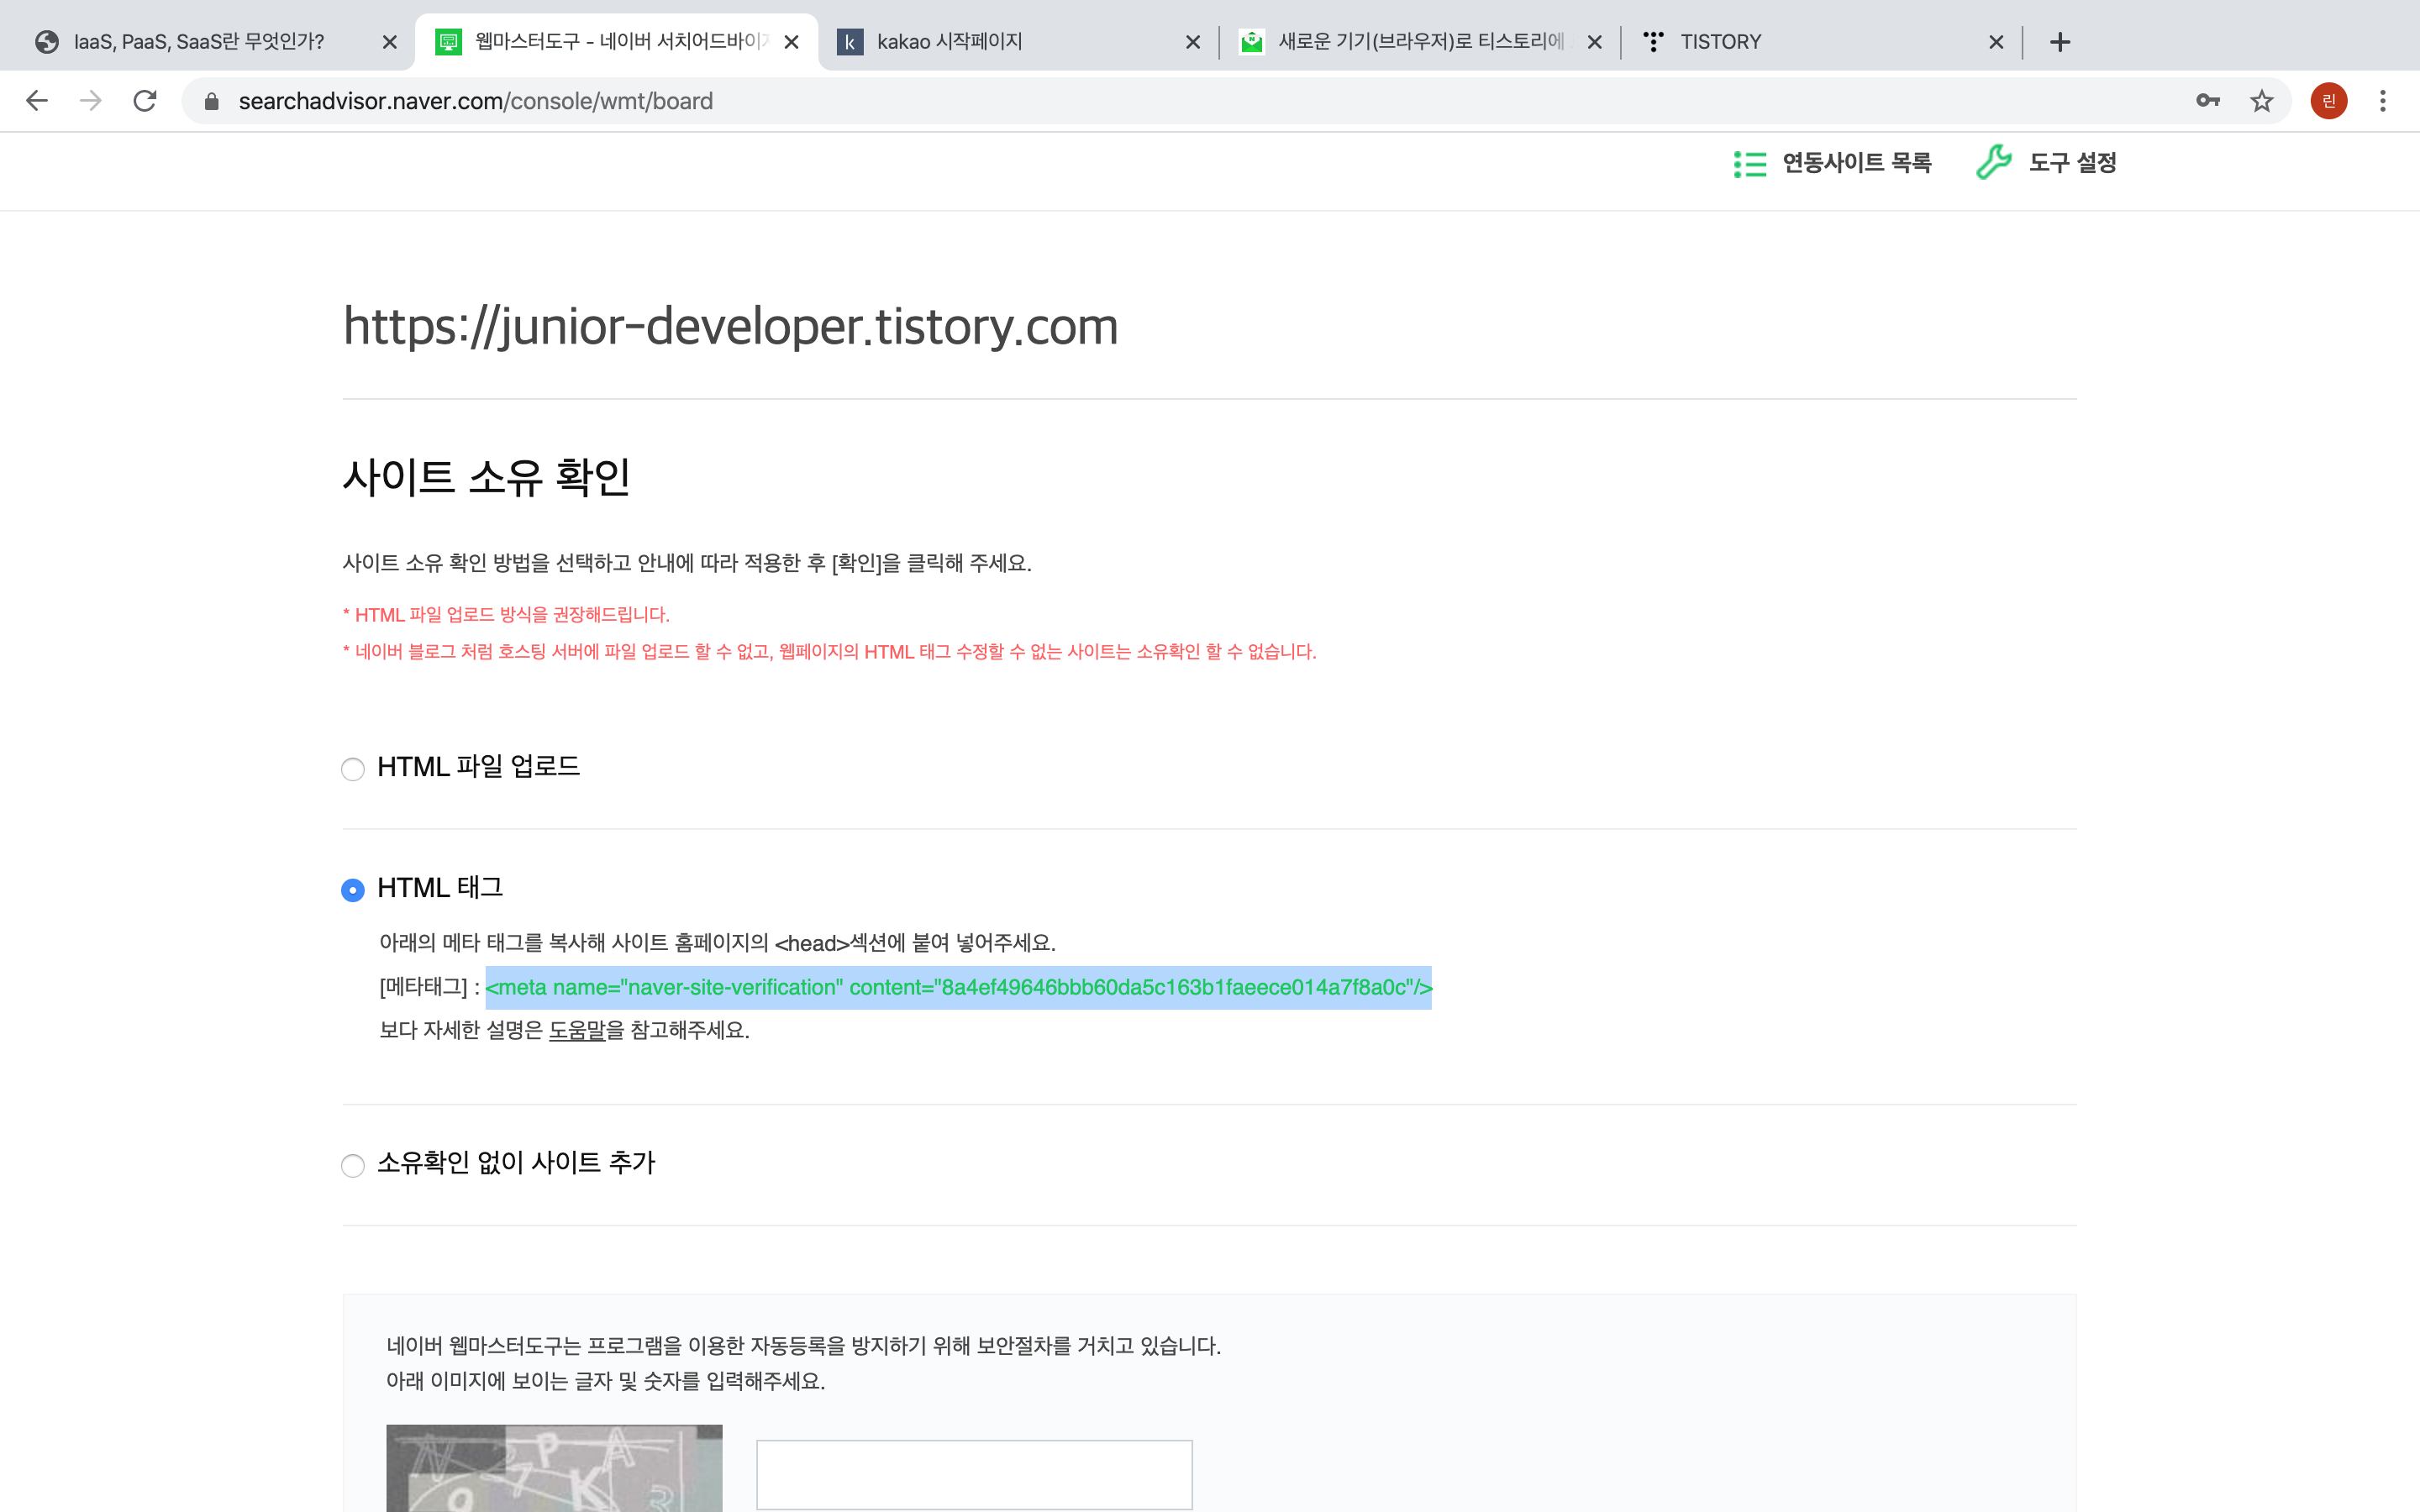The image size is (2420, 1512).
Task: Select the HTML 태그 radio option
Action: [x=353, y=890]
